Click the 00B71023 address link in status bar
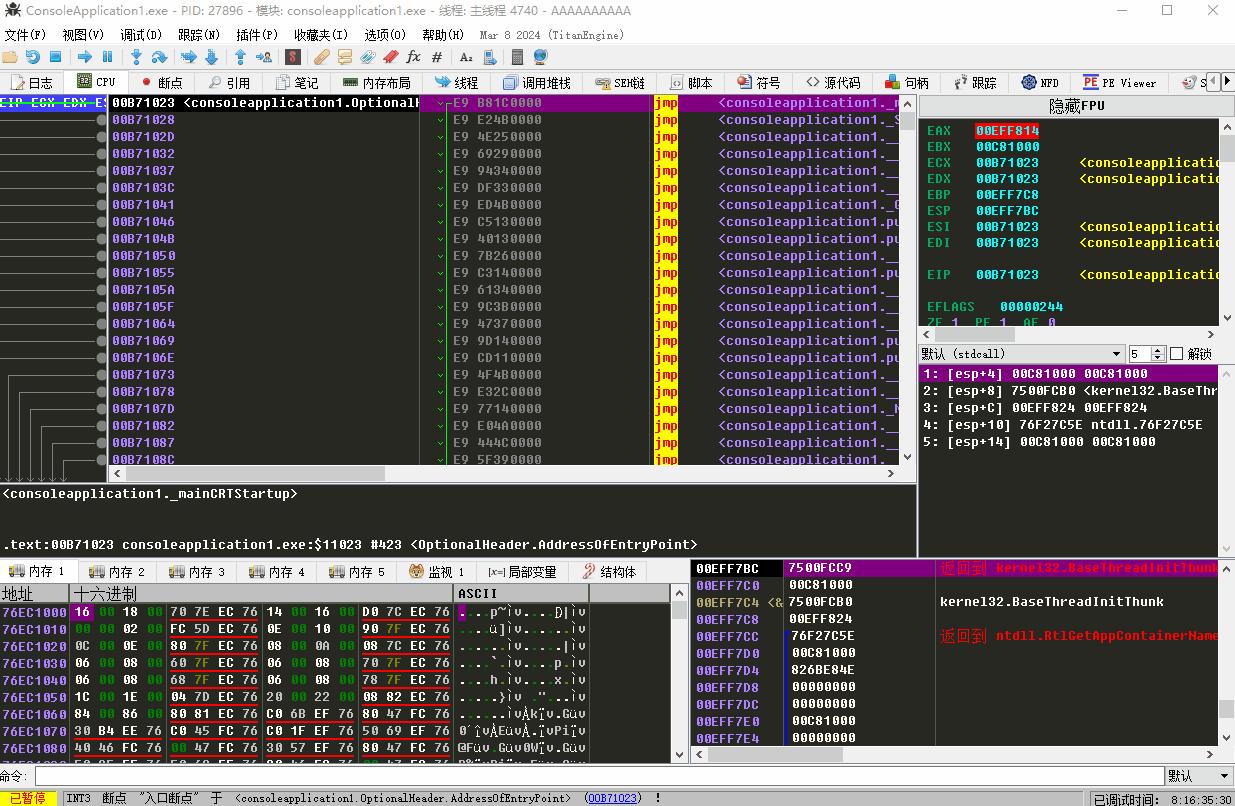The height and width of the screenshot is (806, 1235). point(612,798)
